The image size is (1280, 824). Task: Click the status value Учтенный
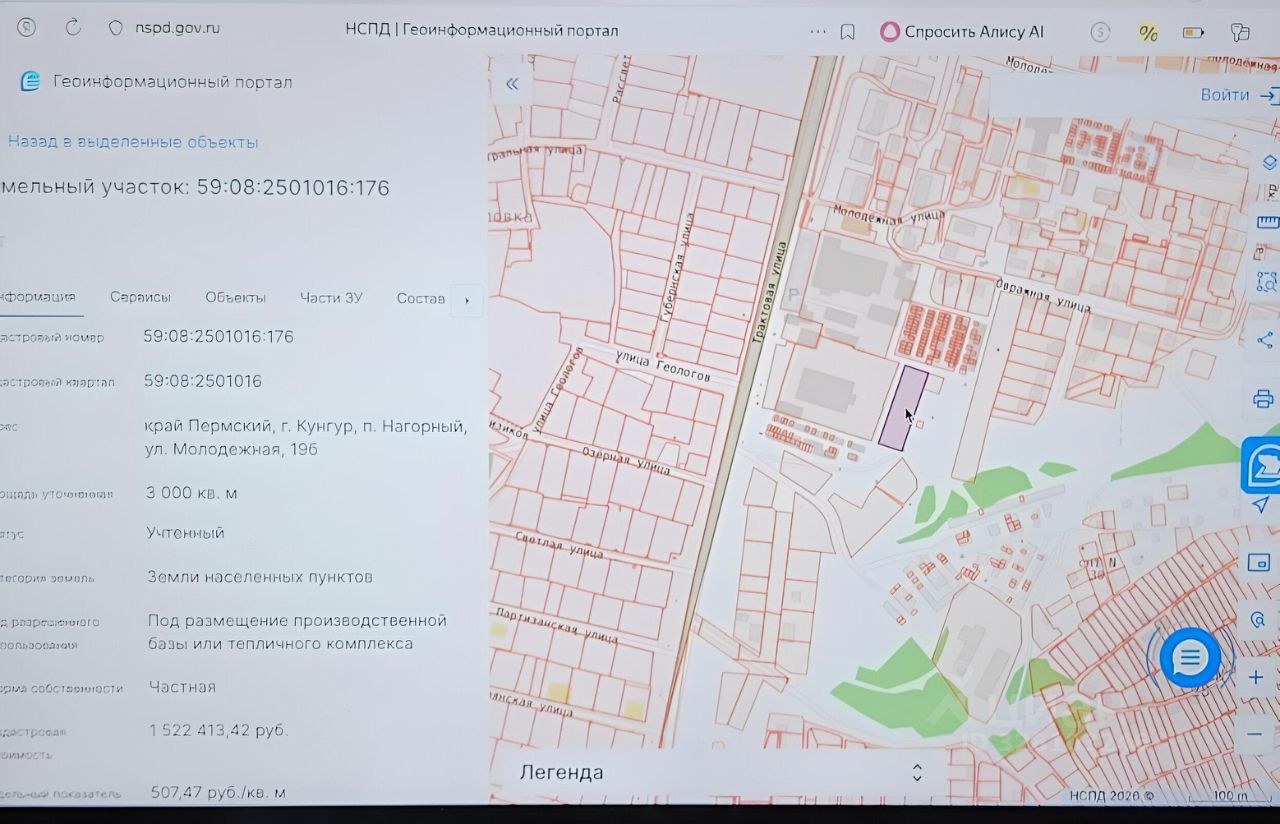(185, 533)
